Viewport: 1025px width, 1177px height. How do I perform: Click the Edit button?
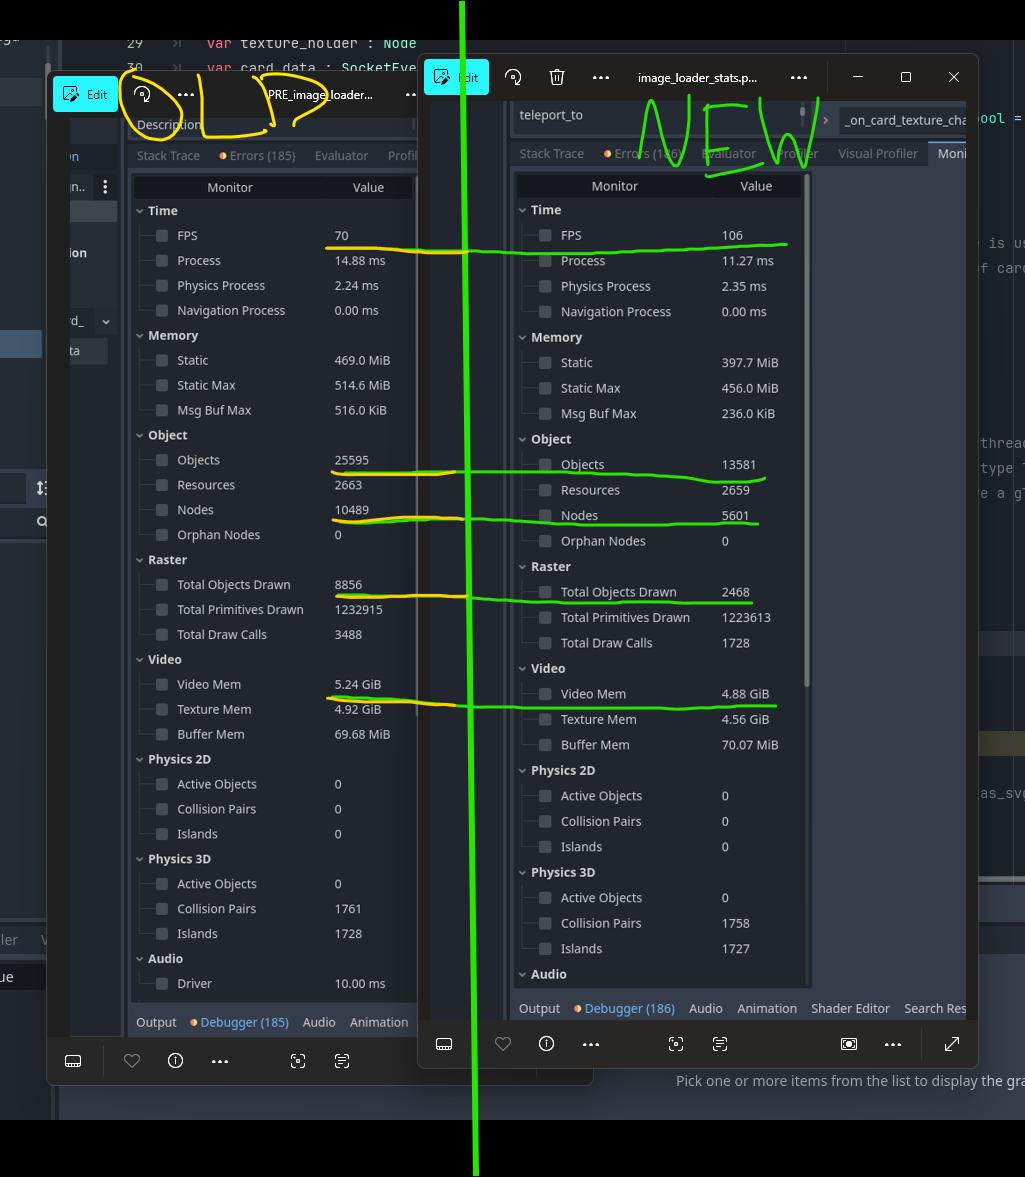point(456,77)
